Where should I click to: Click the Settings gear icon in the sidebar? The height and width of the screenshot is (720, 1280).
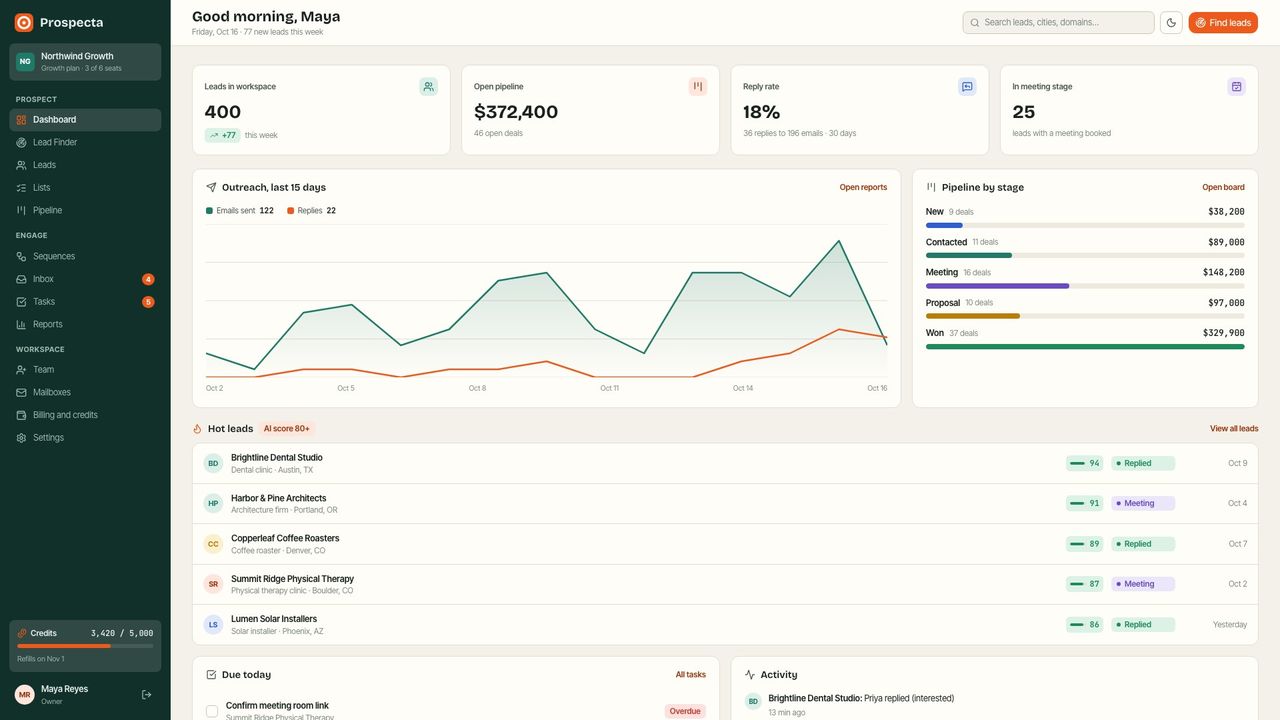click(x=22, y=438)
